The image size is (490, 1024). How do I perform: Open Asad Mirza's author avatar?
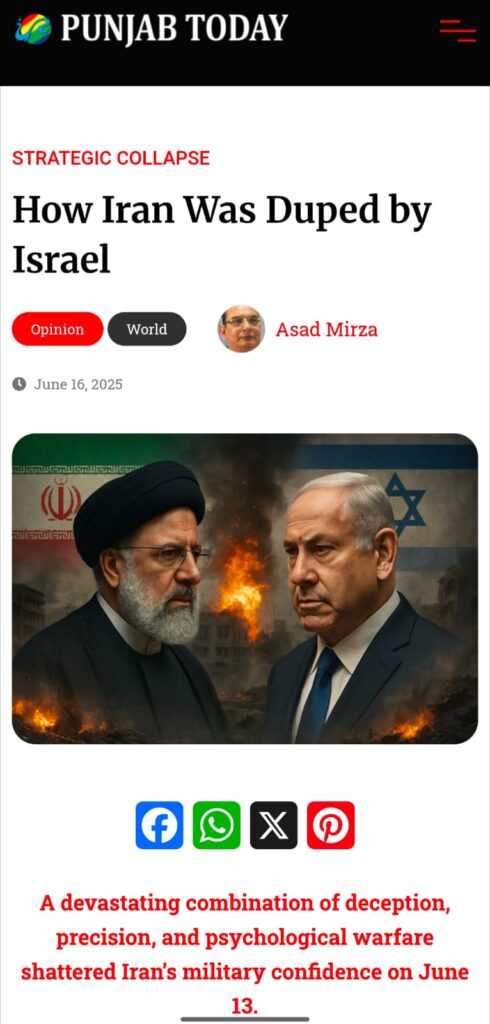(x=241, y=329)
